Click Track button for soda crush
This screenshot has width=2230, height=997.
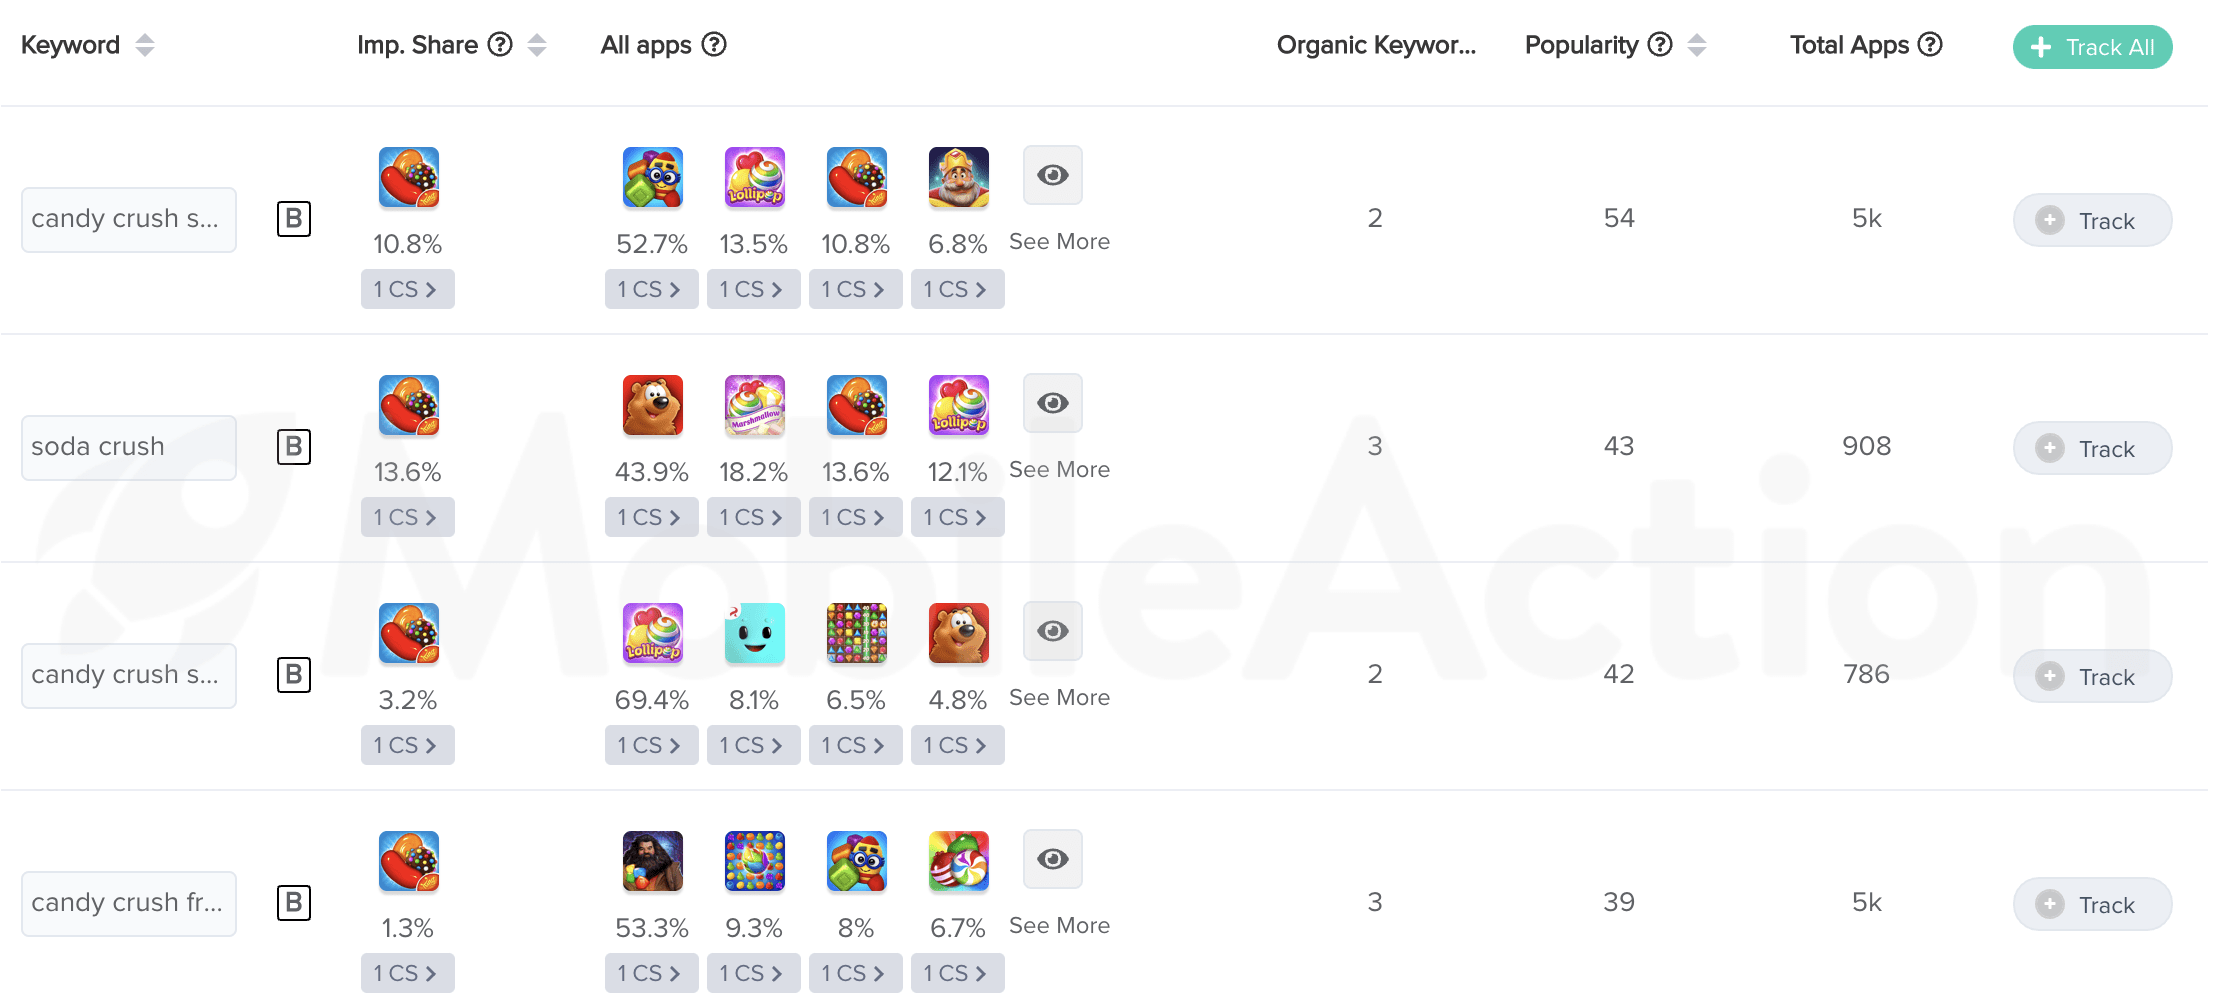[x=2092, y=448]
